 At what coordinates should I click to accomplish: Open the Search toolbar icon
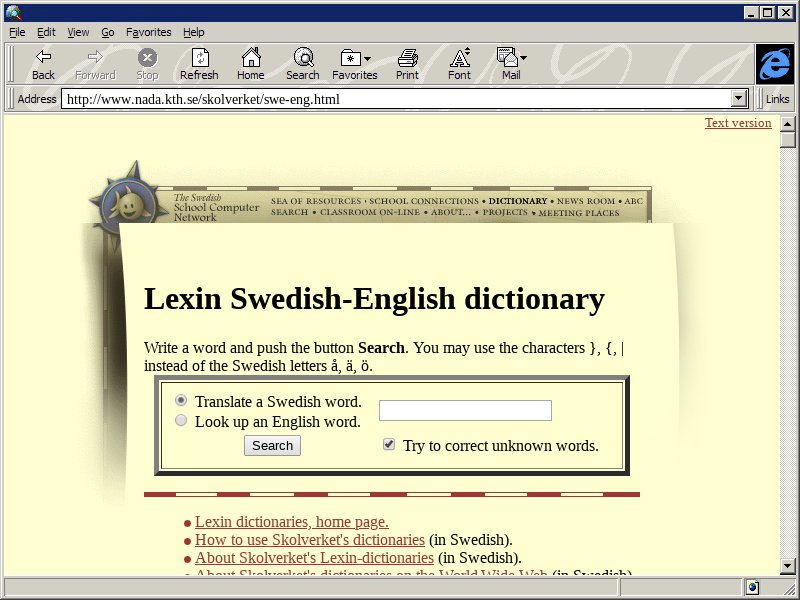pyautogui.click(x=302, y=58)
